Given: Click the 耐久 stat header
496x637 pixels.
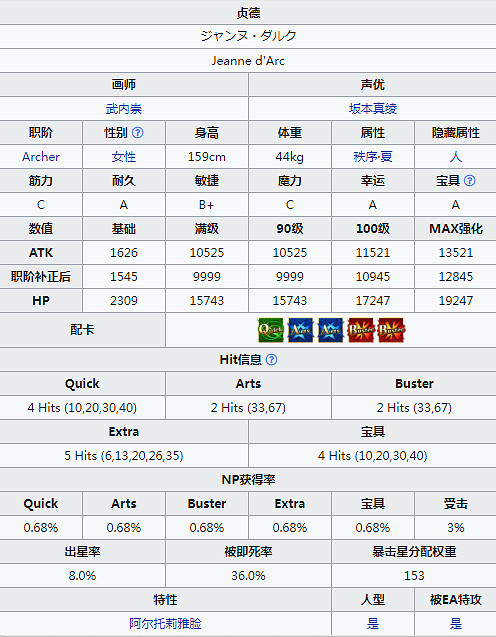Looking at the screenshot, I should (124, 180).
